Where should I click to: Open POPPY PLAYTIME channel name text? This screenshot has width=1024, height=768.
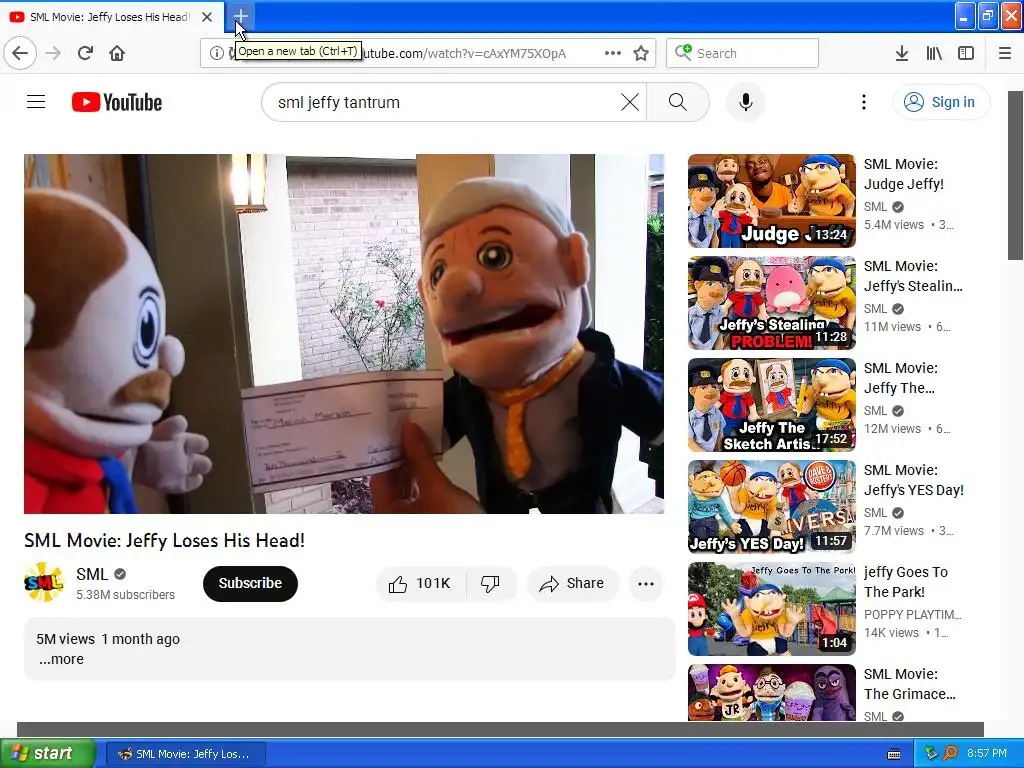912,615
